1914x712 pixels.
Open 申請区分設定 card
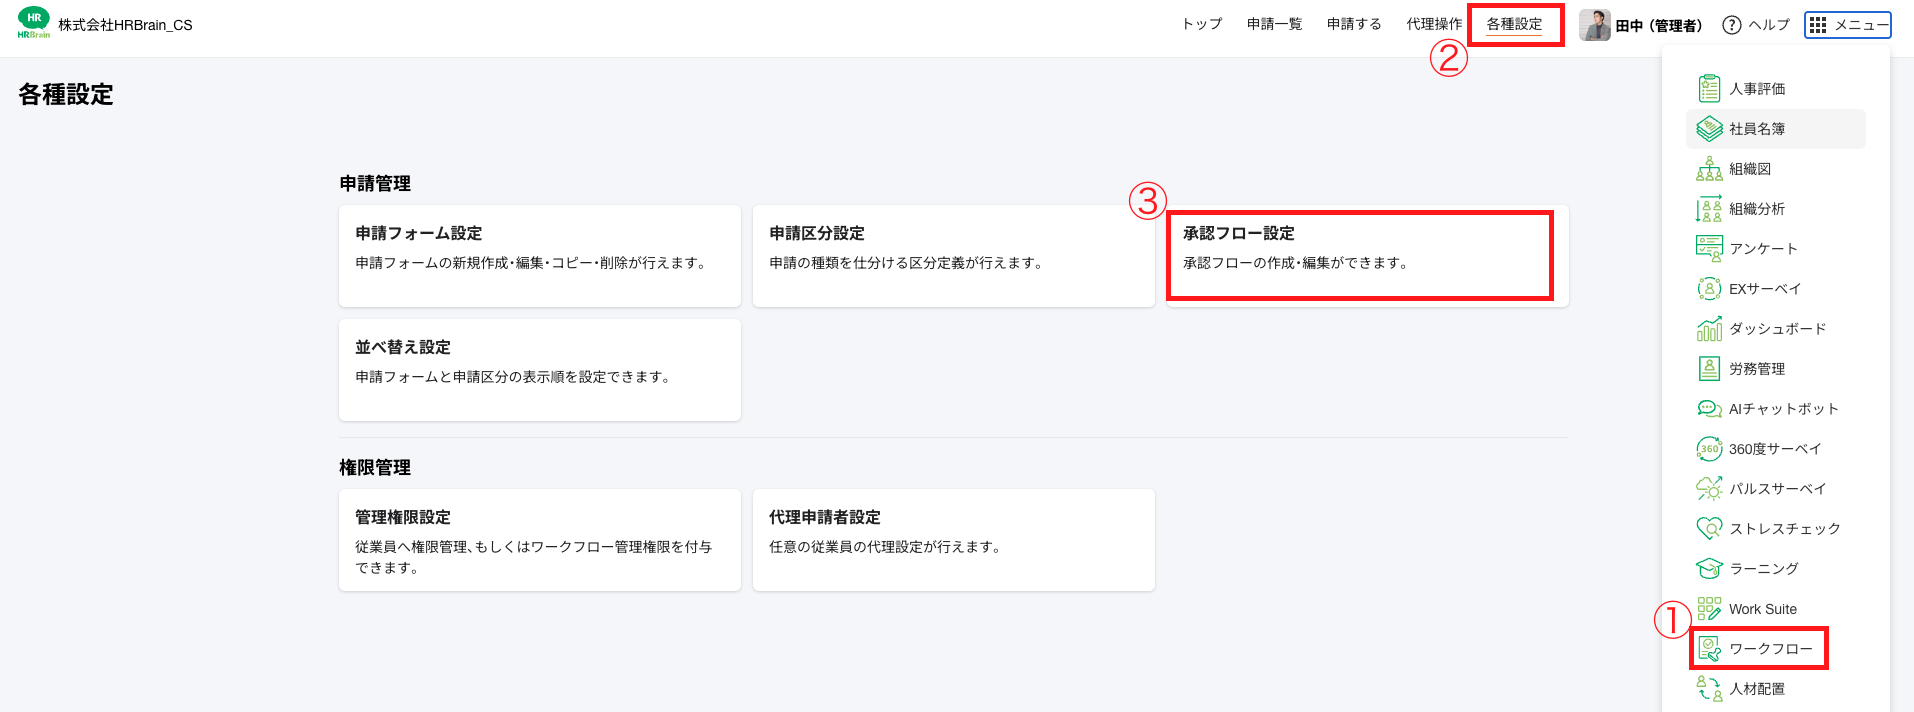pyautogui.click(x=954, y=256)
